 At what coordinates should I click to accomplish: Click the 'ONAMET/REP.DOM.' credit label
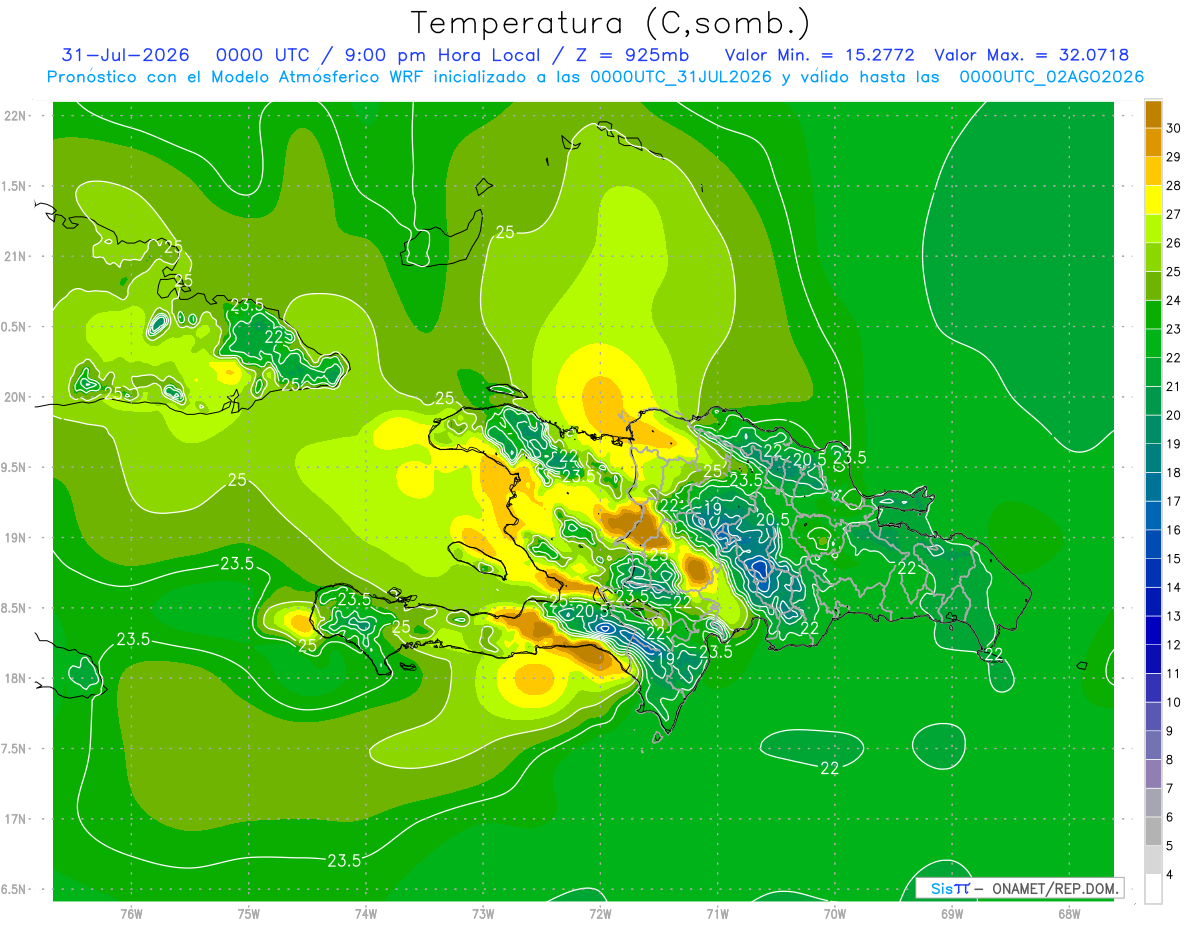[1054, 888]
